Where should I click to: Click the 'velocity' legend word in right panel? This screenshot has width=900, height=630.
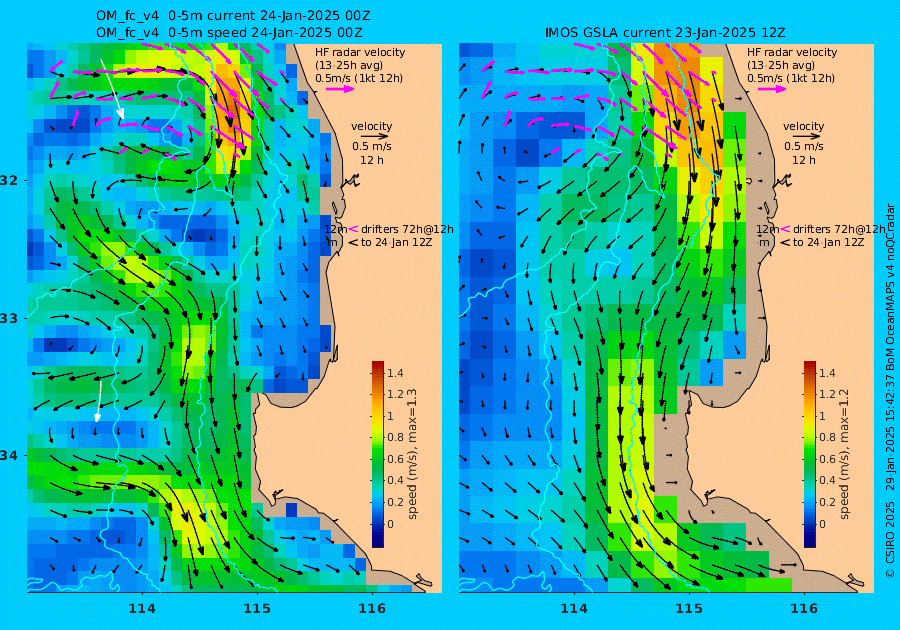[803, 126]
